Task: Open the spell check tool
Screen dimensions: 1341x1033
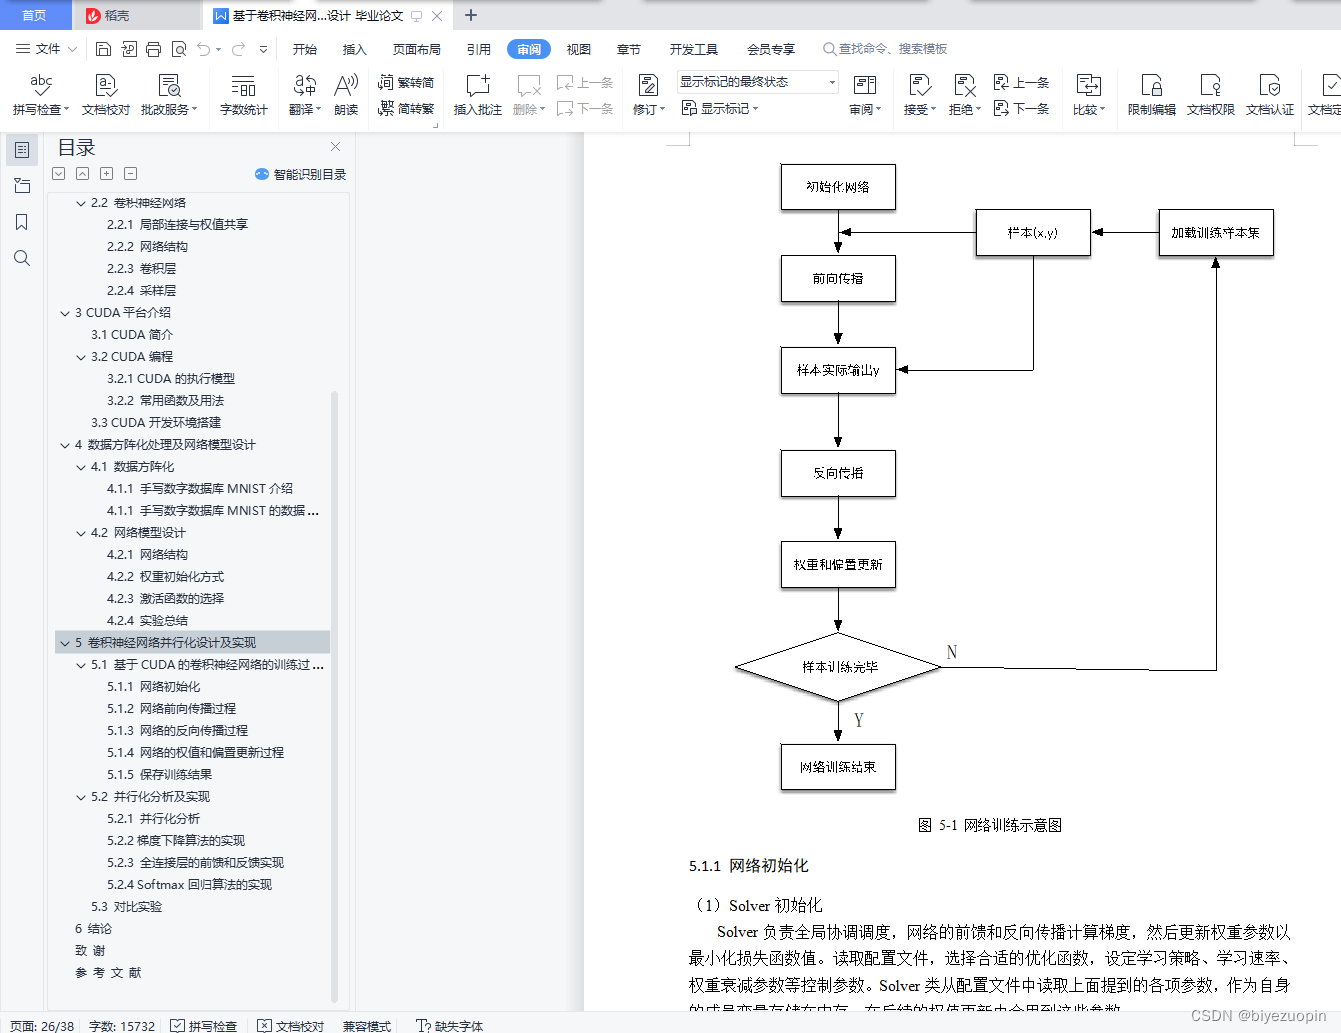Action: click(x=41, y=95)
